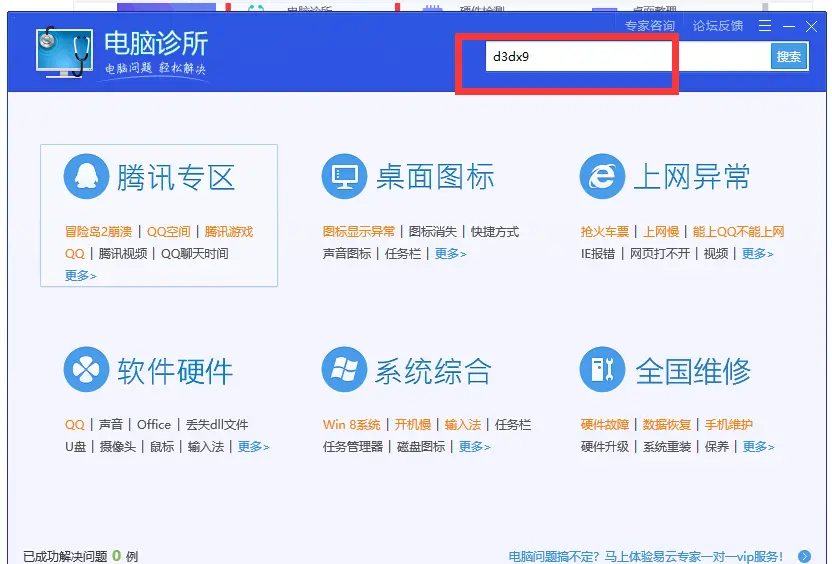This screenshot has height=564, width=832.
Task: Select 开机慢 link
Action: click(x=413, y=425)
